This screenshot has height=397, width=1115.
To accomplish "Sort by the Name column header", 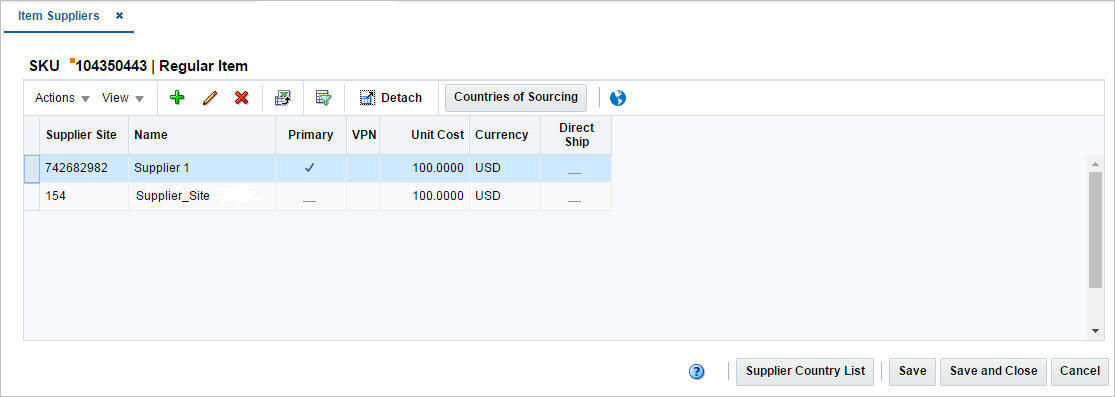I will click(x=202, y=135).
